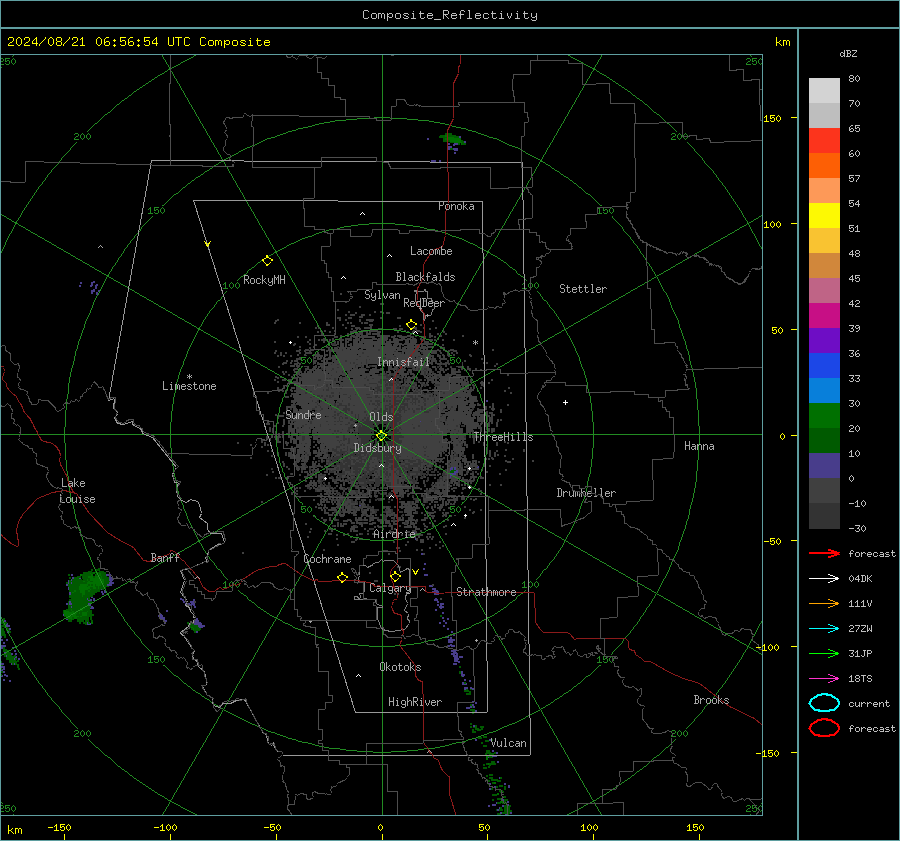Click the magenta 18TS arrow icon
Image resolution: width=900 pixels, height=841 pixels.
point(824,679)
